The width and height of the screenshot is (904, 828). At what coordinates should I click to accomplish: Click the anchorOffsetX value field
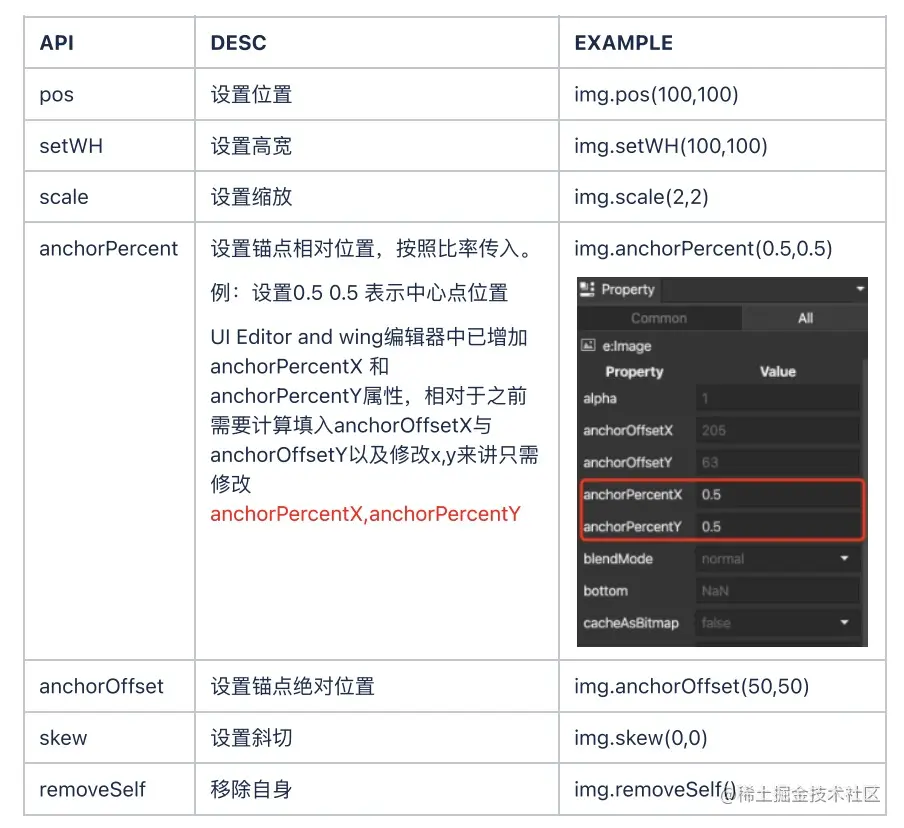point(777,430)
